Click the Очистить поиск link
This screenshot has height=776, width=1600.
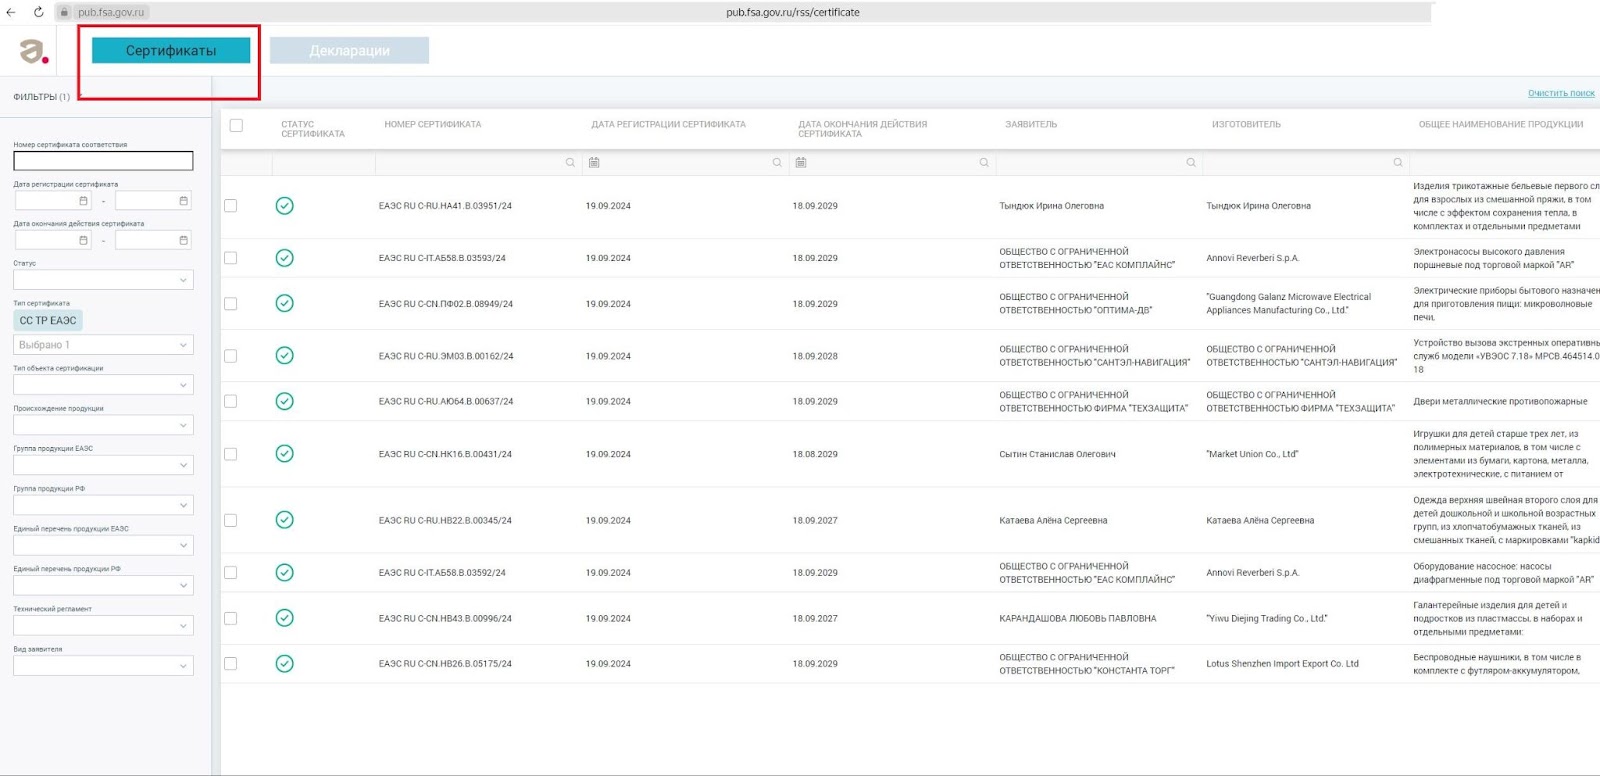1561,93
